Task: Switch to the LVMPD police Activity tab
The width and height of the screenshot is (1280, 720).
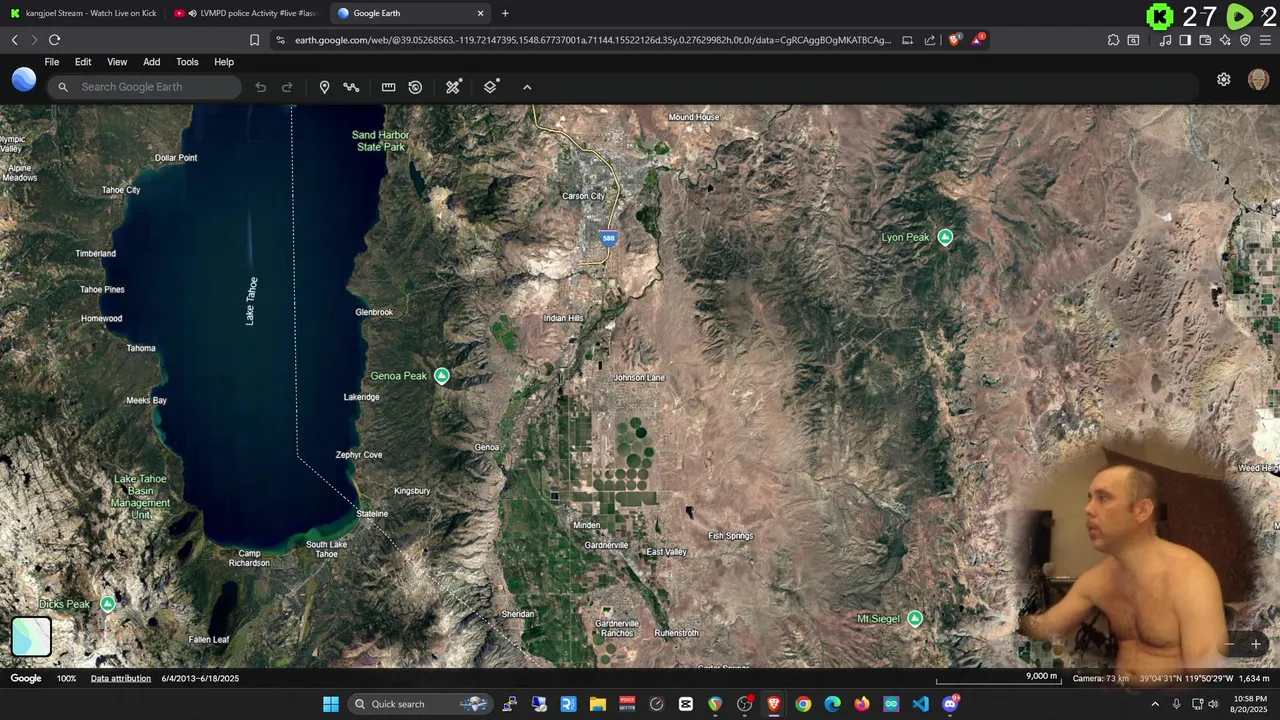Action: pos(245,13)
